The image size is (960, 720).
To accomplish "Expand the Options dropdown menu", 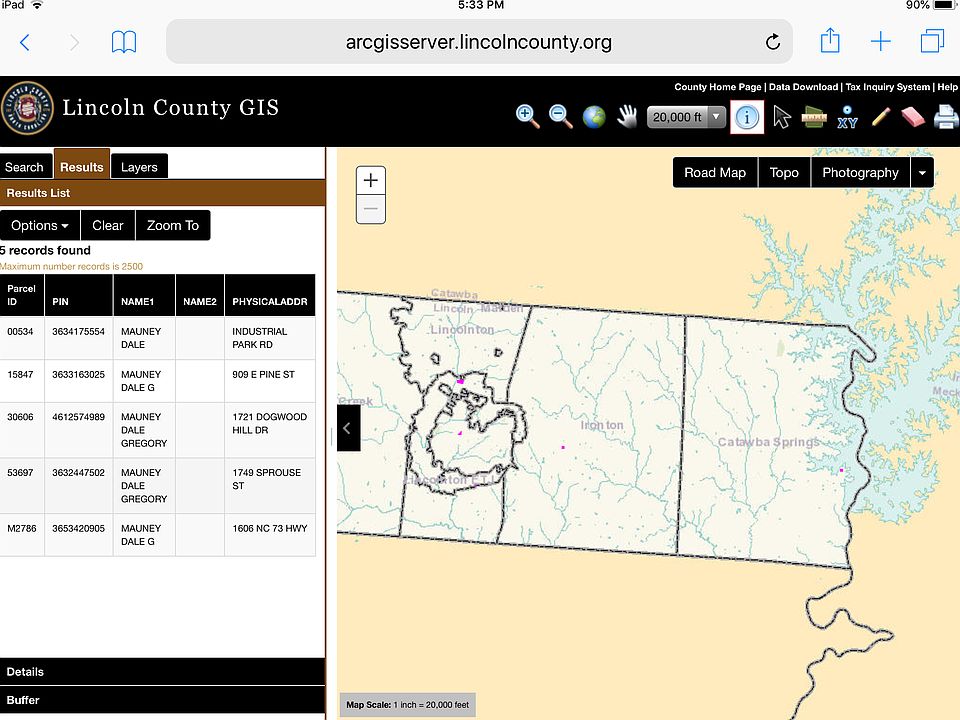I will coord(40,225).
